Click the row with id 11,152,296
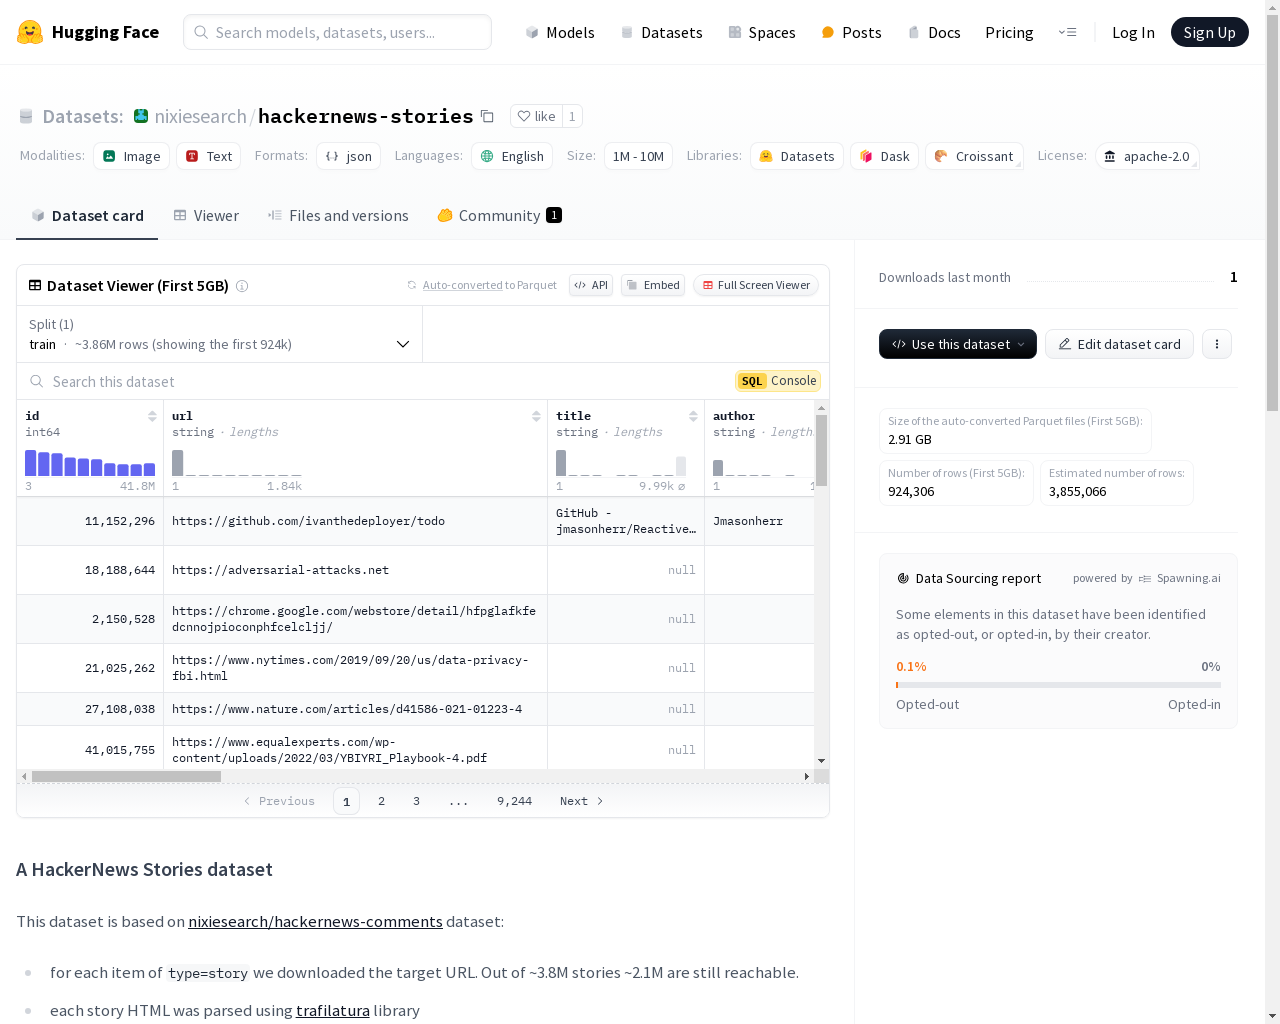Screen dimensions: 1280x1024 pos(415,521)
